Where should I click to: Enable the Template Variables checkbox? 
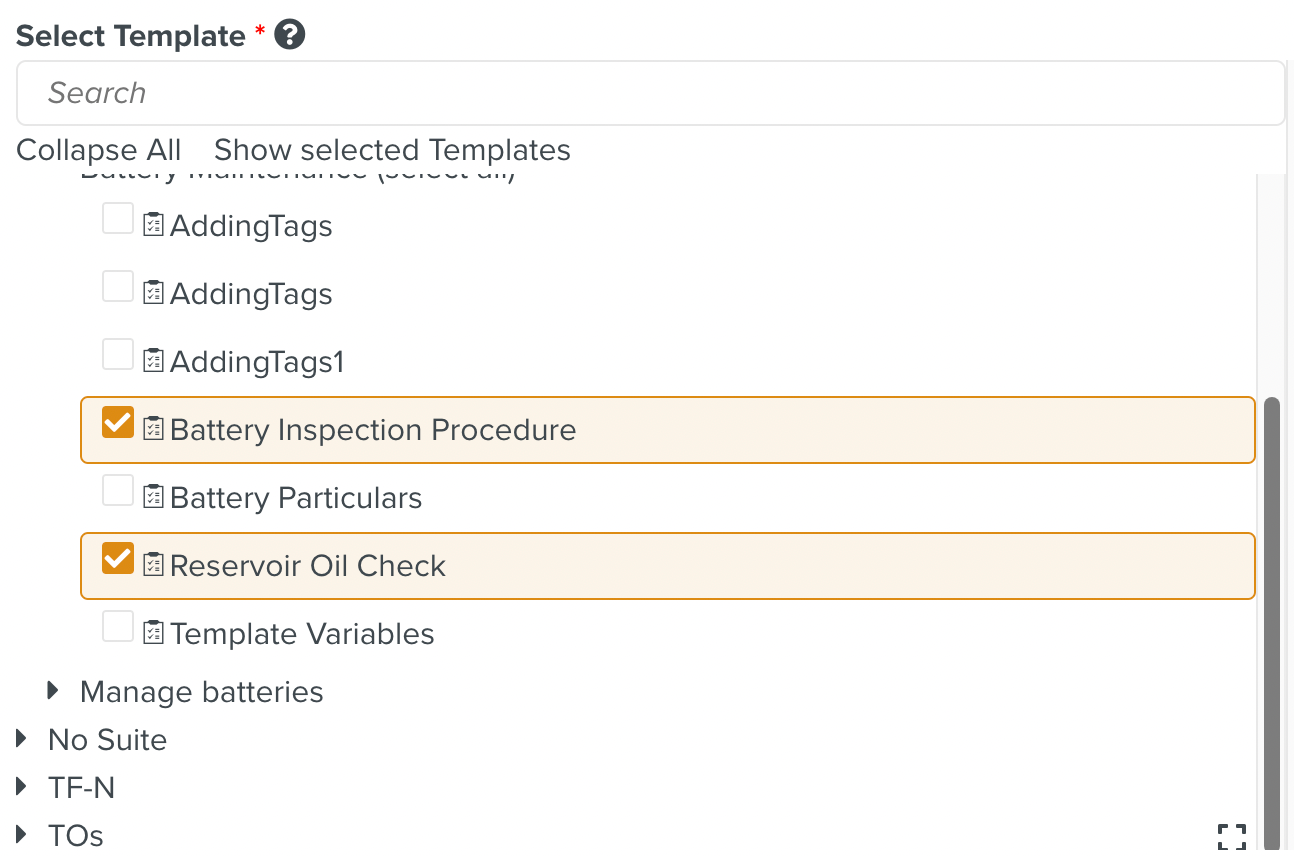click(117, 626)
